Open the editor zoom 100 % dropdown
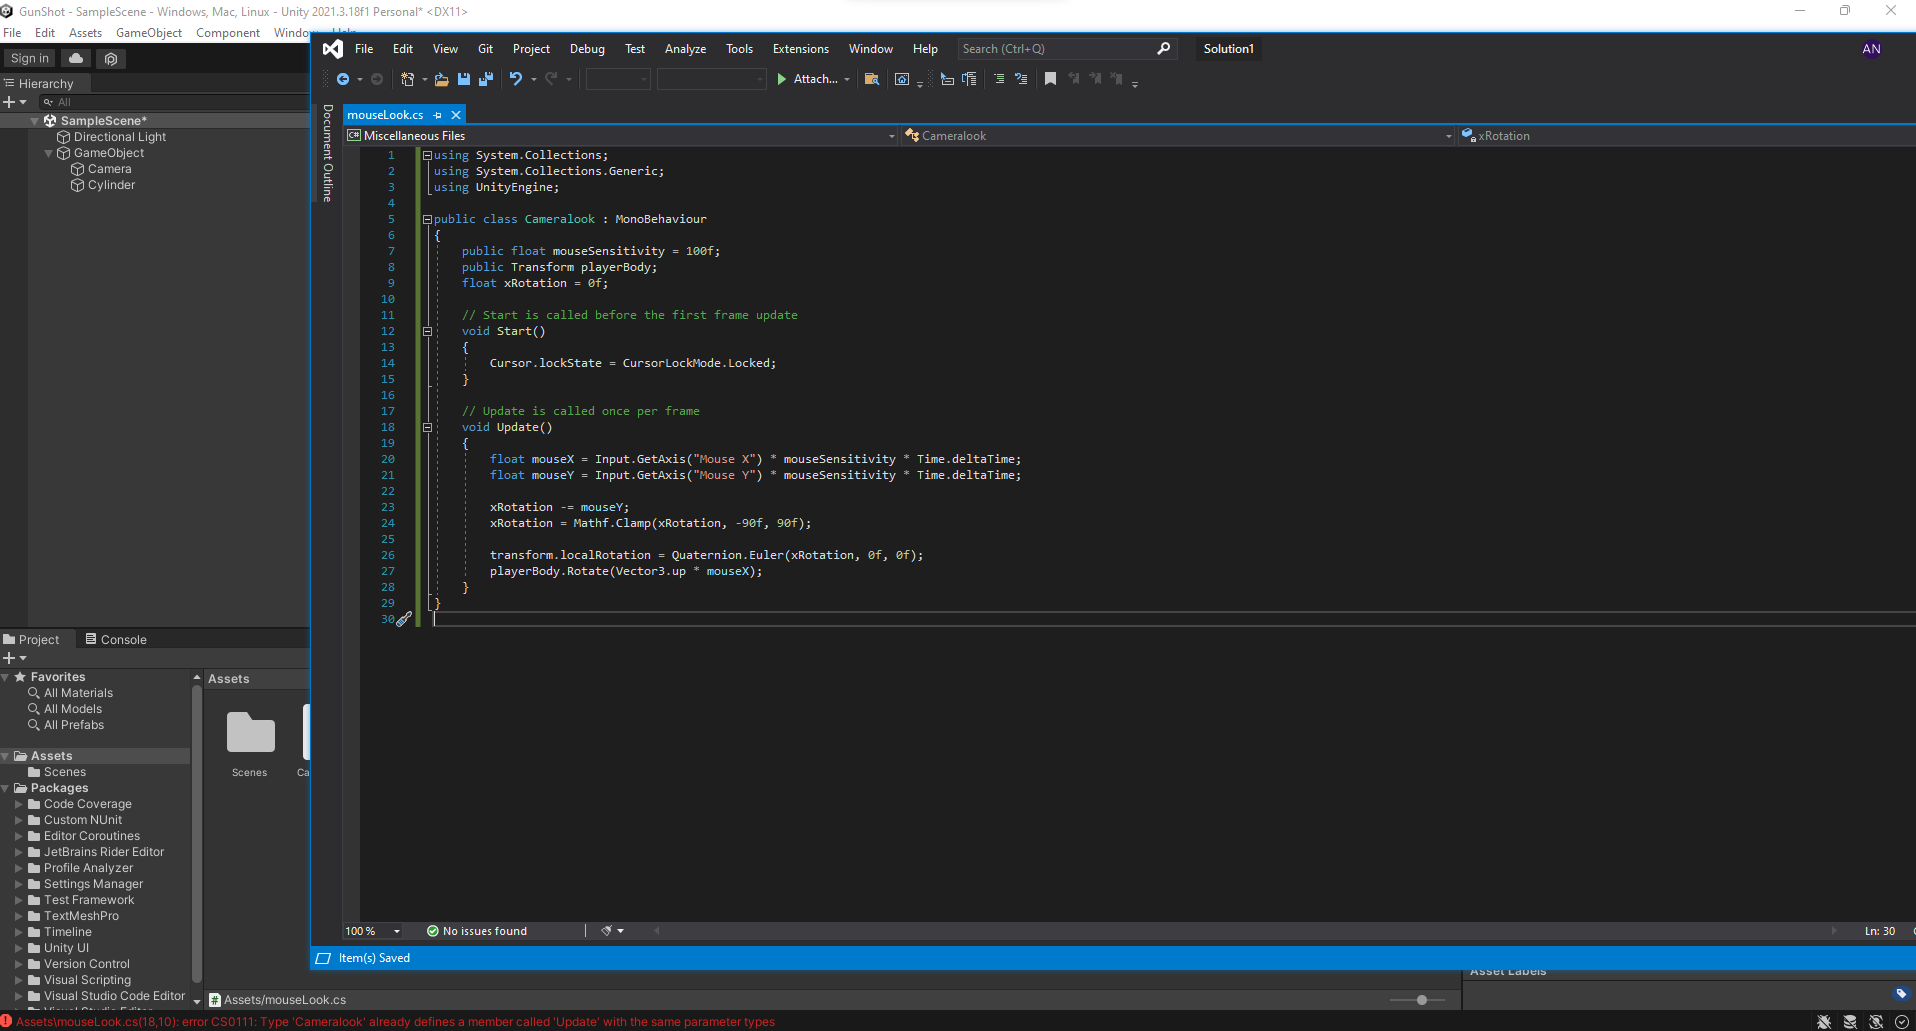The height and width of the screenshot is (1031, 1916). [396, 931]
